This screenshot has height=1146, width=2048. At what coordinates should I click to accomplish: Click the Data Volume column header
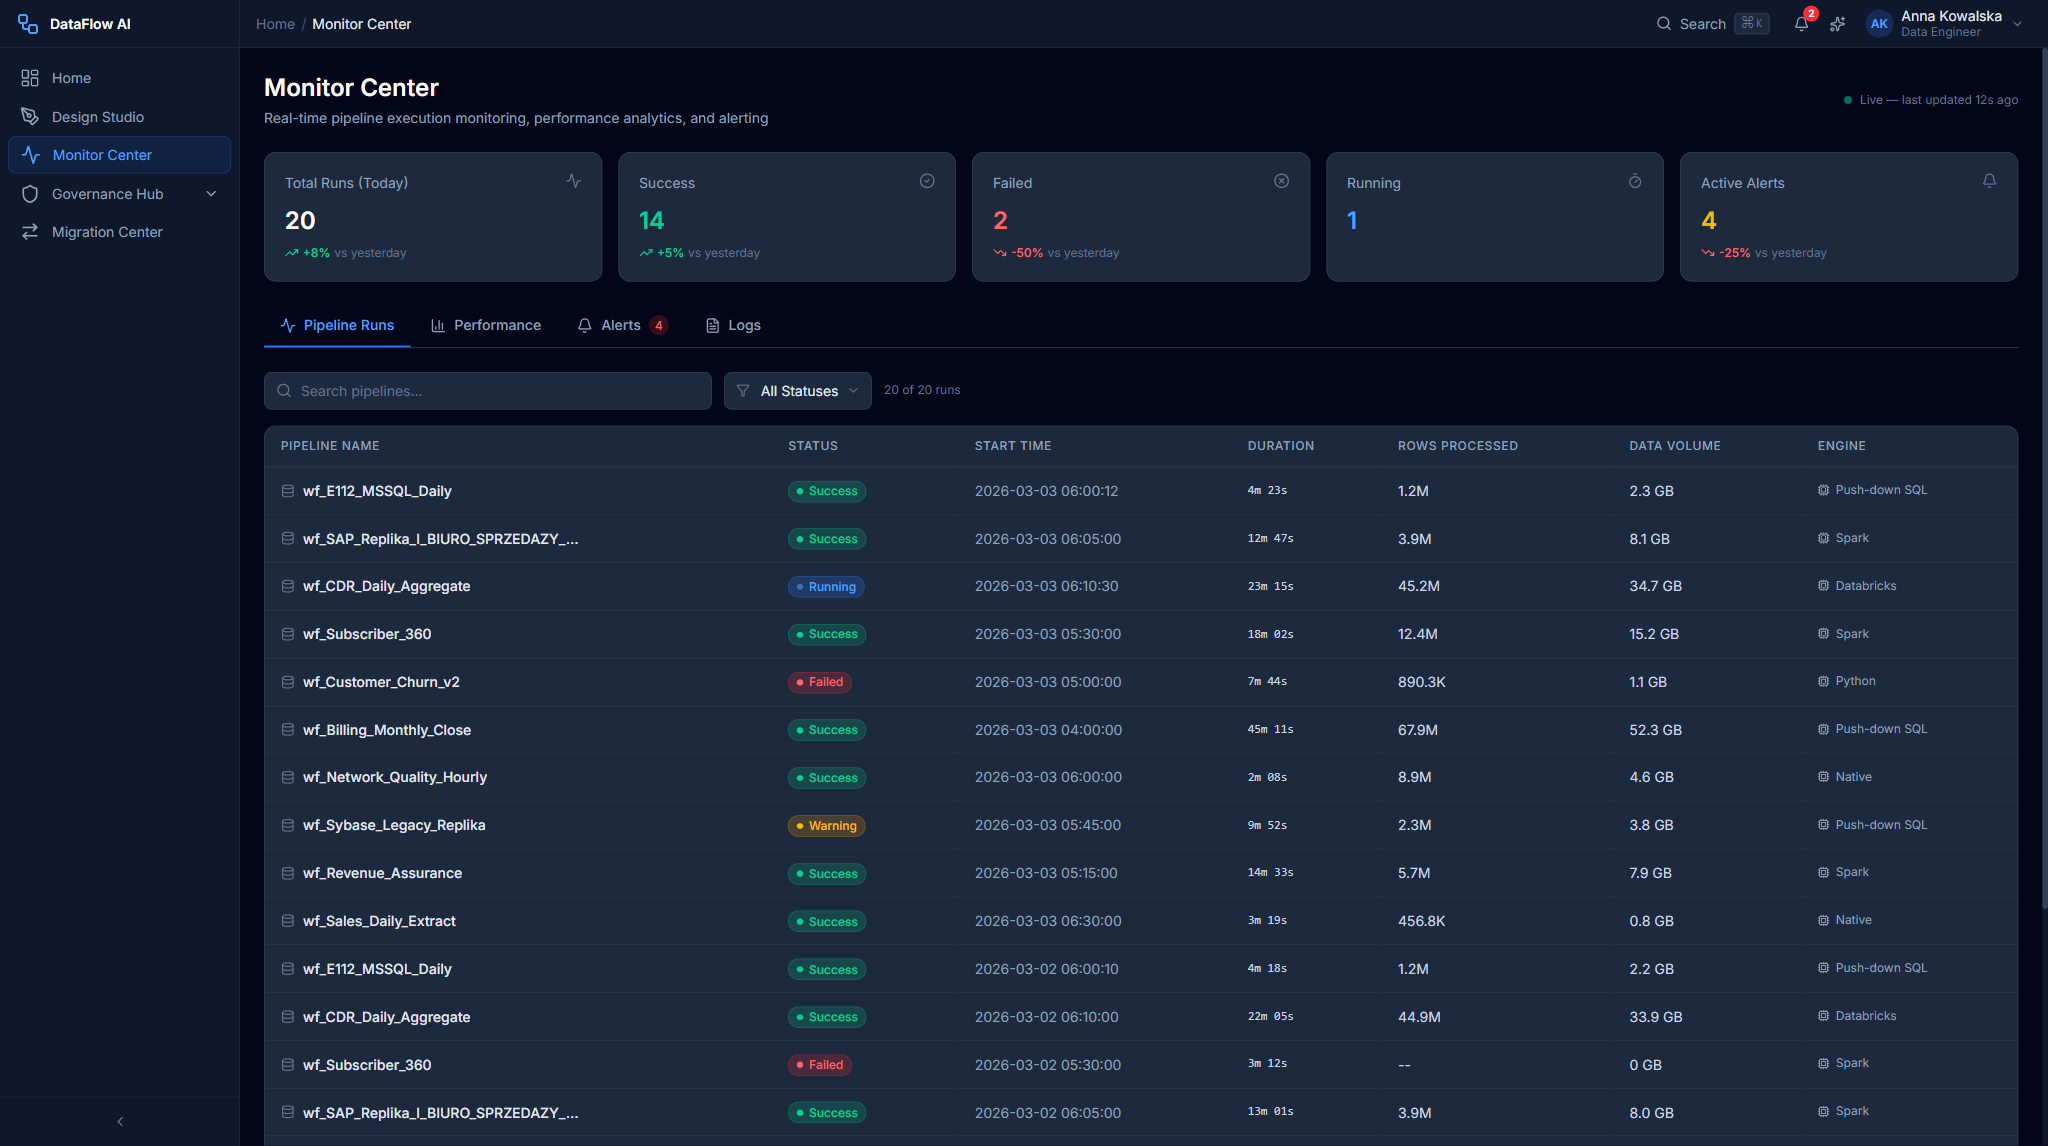(1675, 446)
